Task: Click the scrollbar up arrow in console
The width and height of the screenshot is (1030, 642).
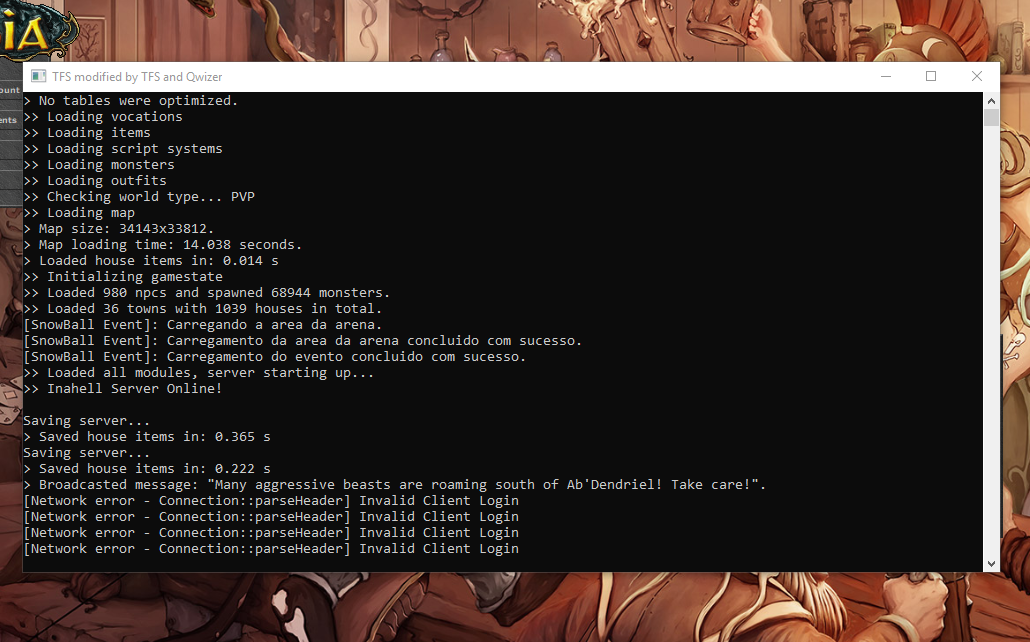Action: [x=991, y=101]
